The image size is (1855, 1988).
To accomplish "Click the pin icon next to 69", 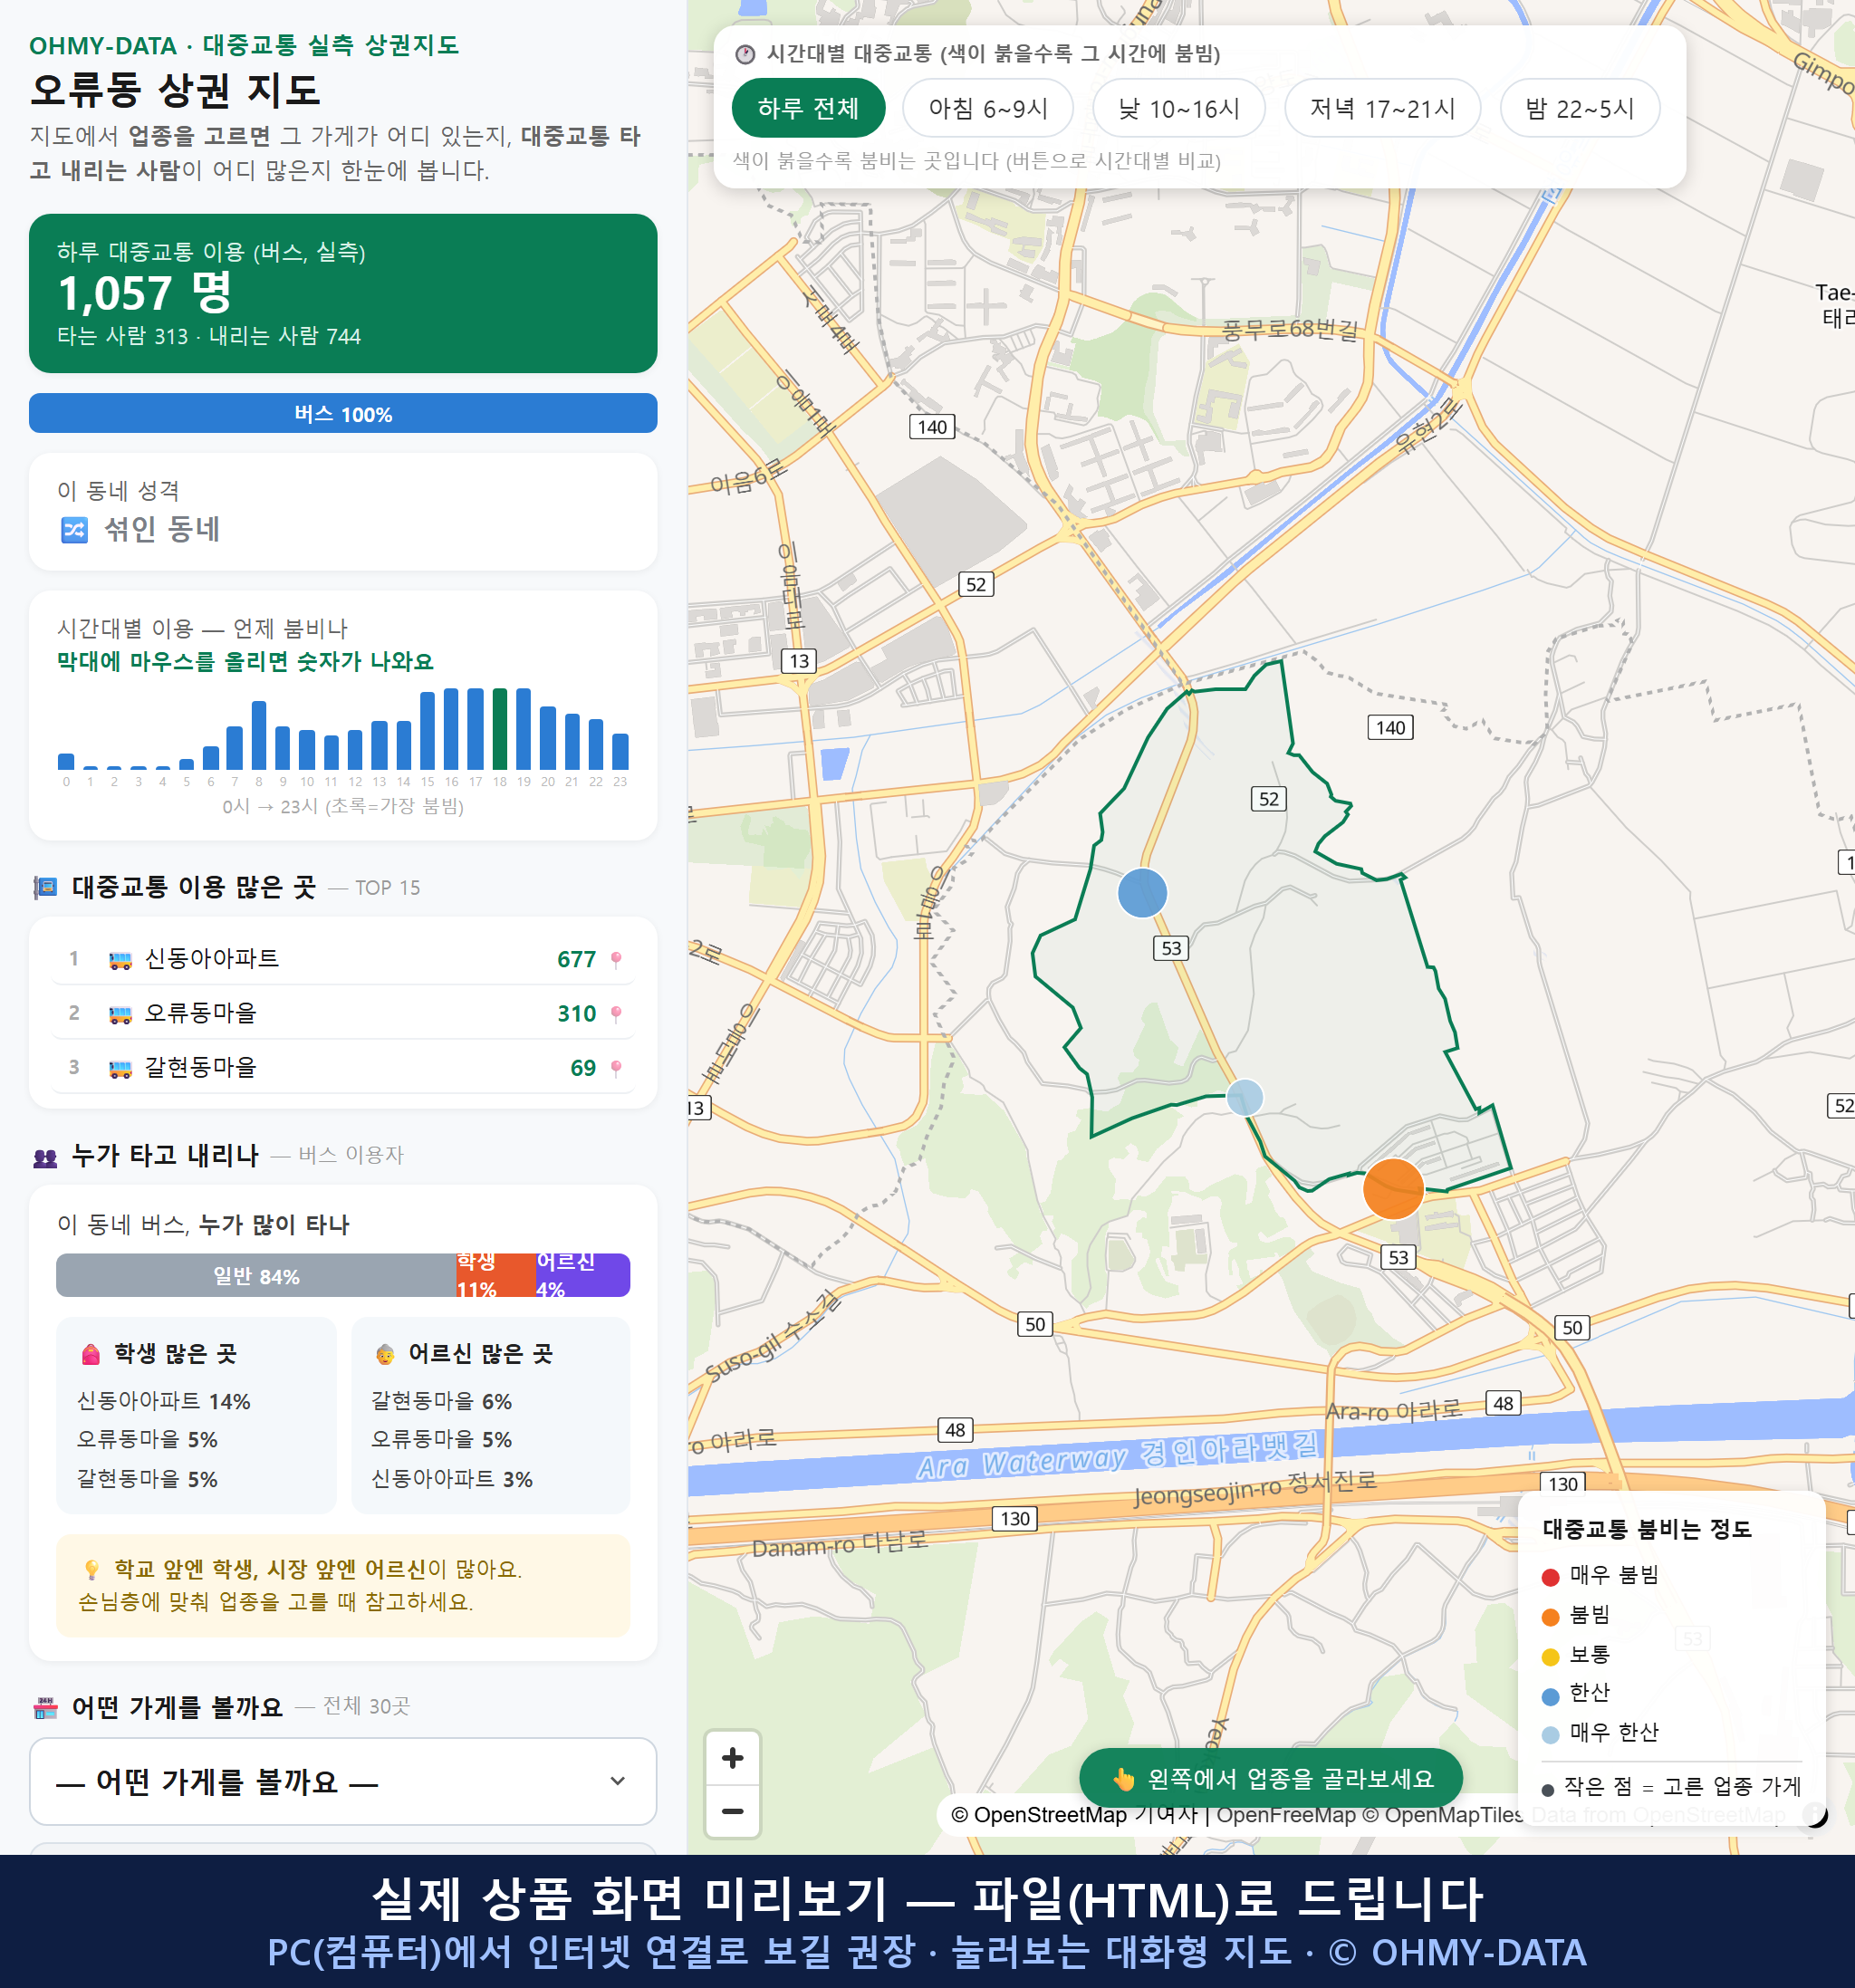I will [616, 1068].
